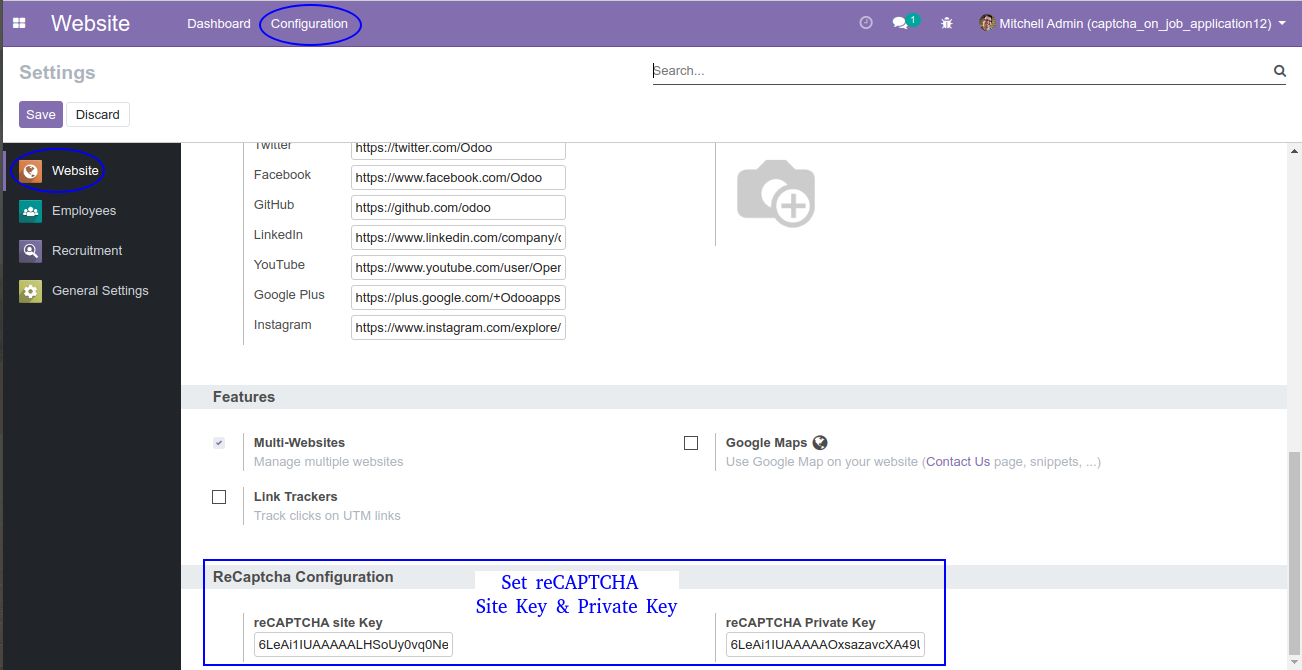The width and height of the screenshot is (1302, 670).
Task: Click Mitchell Admin avatar image
Action: (x=986, y=23)
